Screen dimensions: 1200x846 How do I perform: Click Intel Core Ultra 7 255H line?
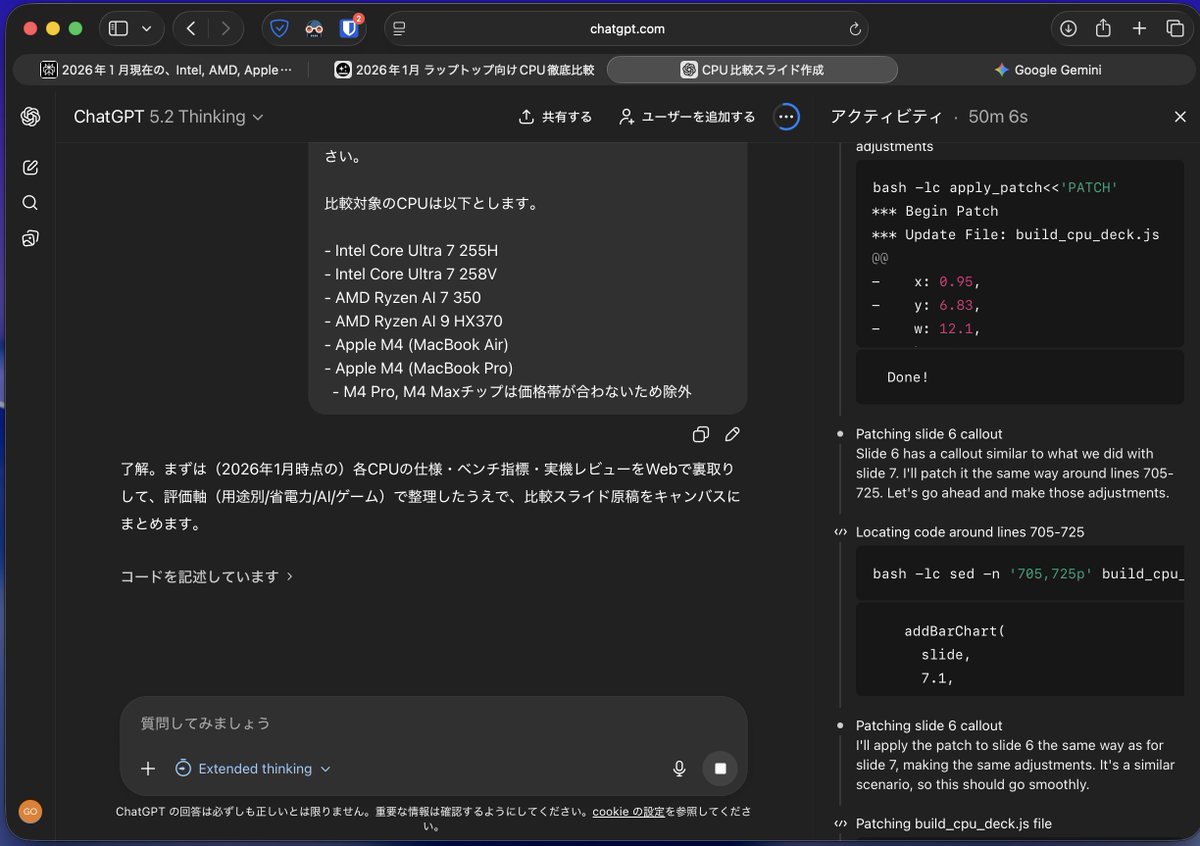(411, 250)
